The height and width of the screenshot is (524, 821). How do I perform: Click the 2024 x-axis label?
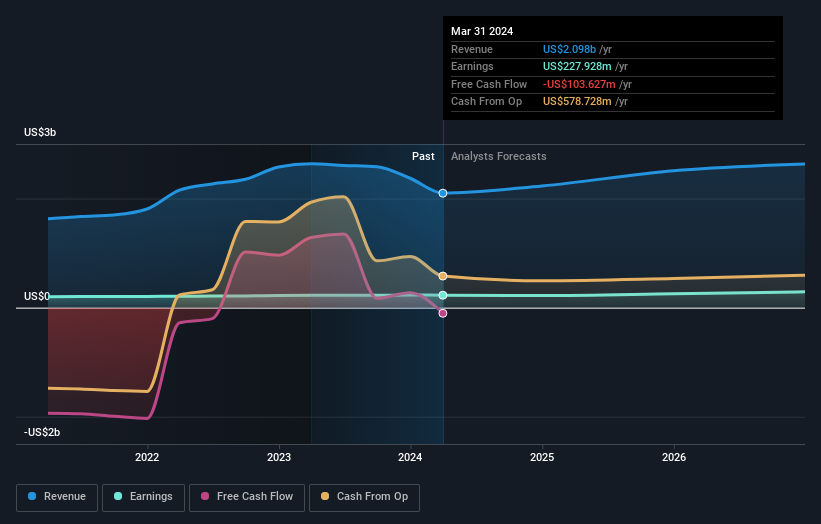pyautogui.click(x=410, y=457)
